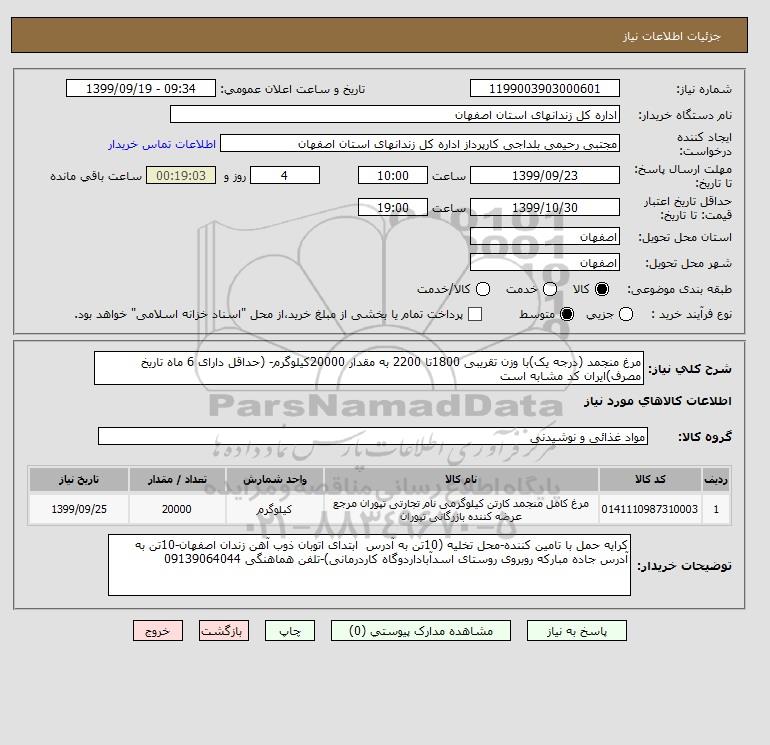
Task: Select the خدمت radio button
Action: [x=550, y=289]
